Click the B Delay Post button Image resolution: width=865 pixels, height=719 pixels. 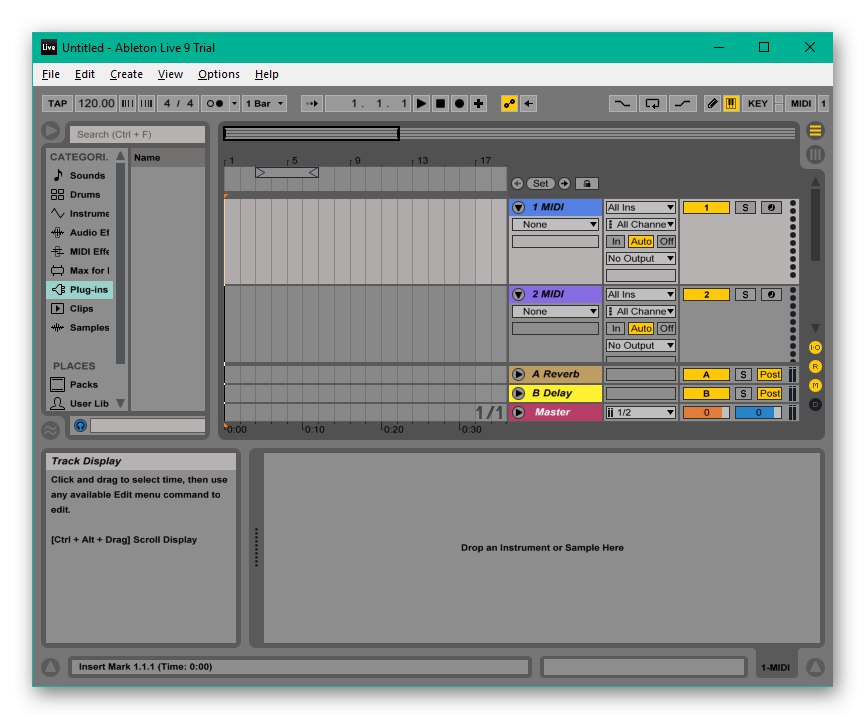click(x=769, y=393)
